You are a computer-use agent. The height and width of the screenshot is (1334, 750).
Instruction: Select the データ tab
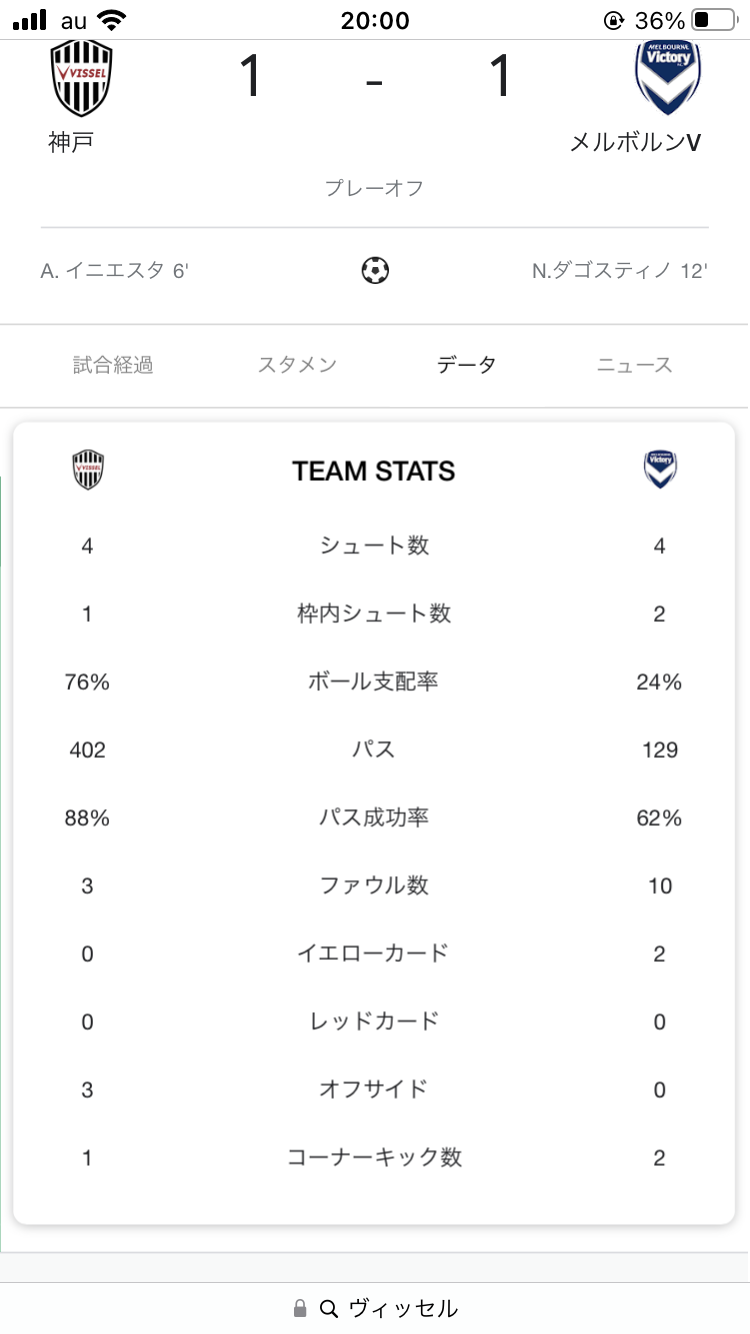coord(466,365)
